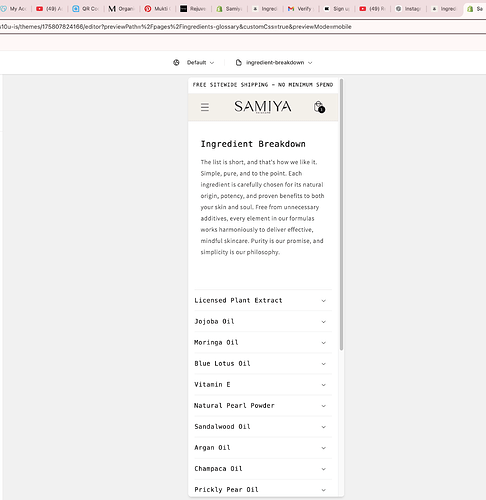Switch to the QR Co browser tab
Screen dimensions: 486x500
tap(85, 9)
